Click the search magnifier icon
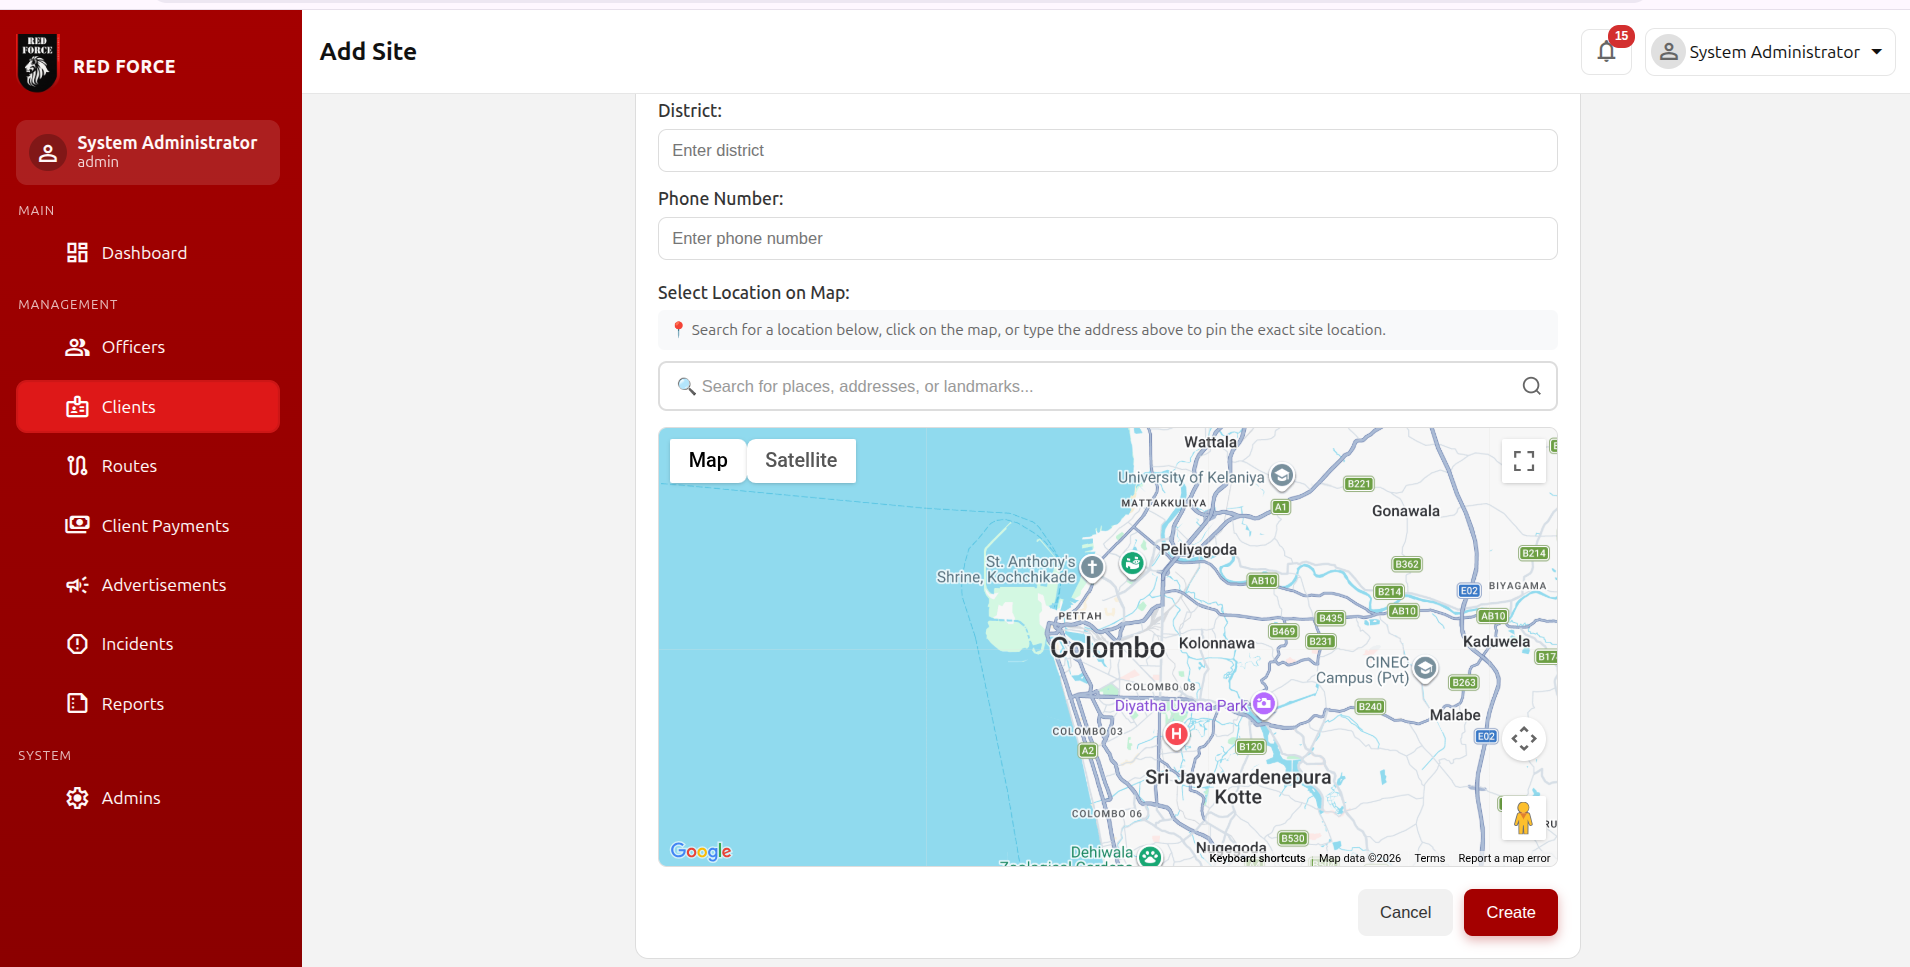Viewport: 1910px width, 967px height. pos(1531,386)
